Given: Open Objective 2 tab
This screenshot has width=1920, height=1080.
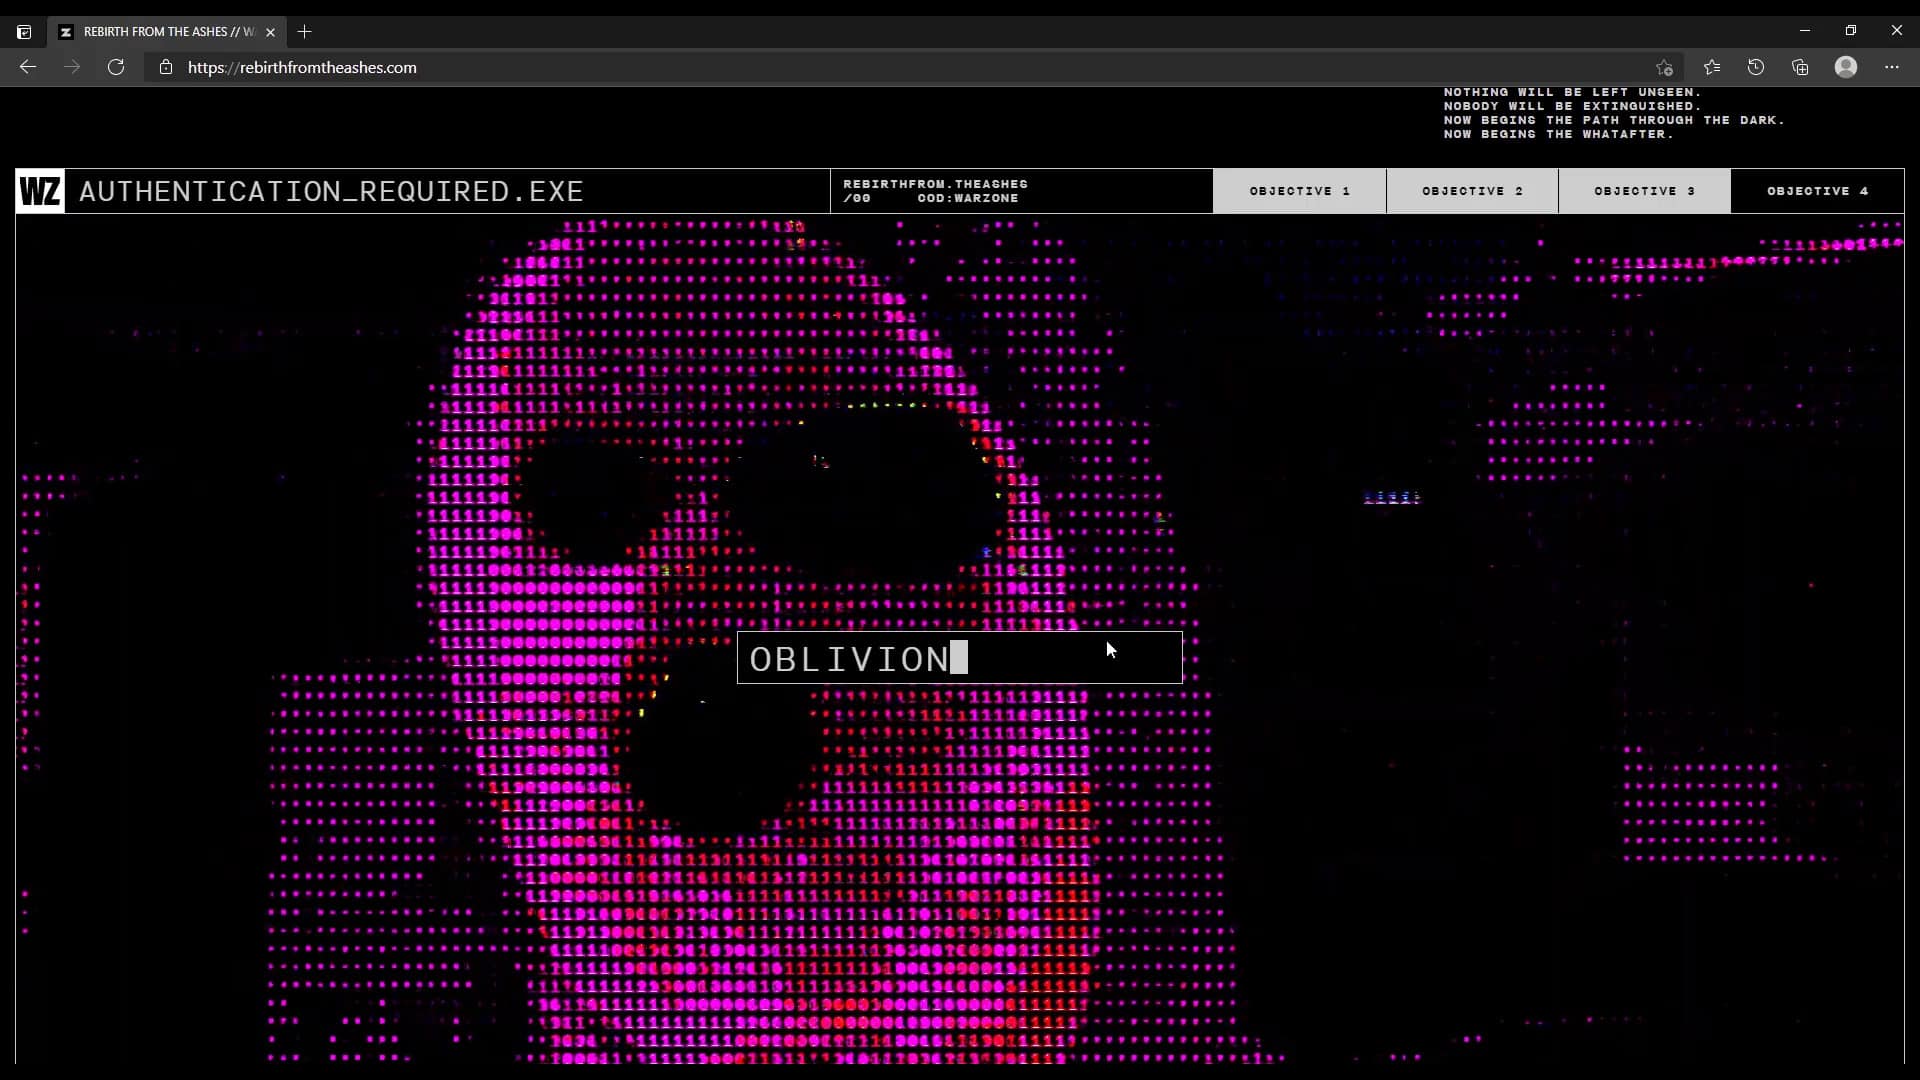Looking at the screenshot, I should (x=1472, y=191).
